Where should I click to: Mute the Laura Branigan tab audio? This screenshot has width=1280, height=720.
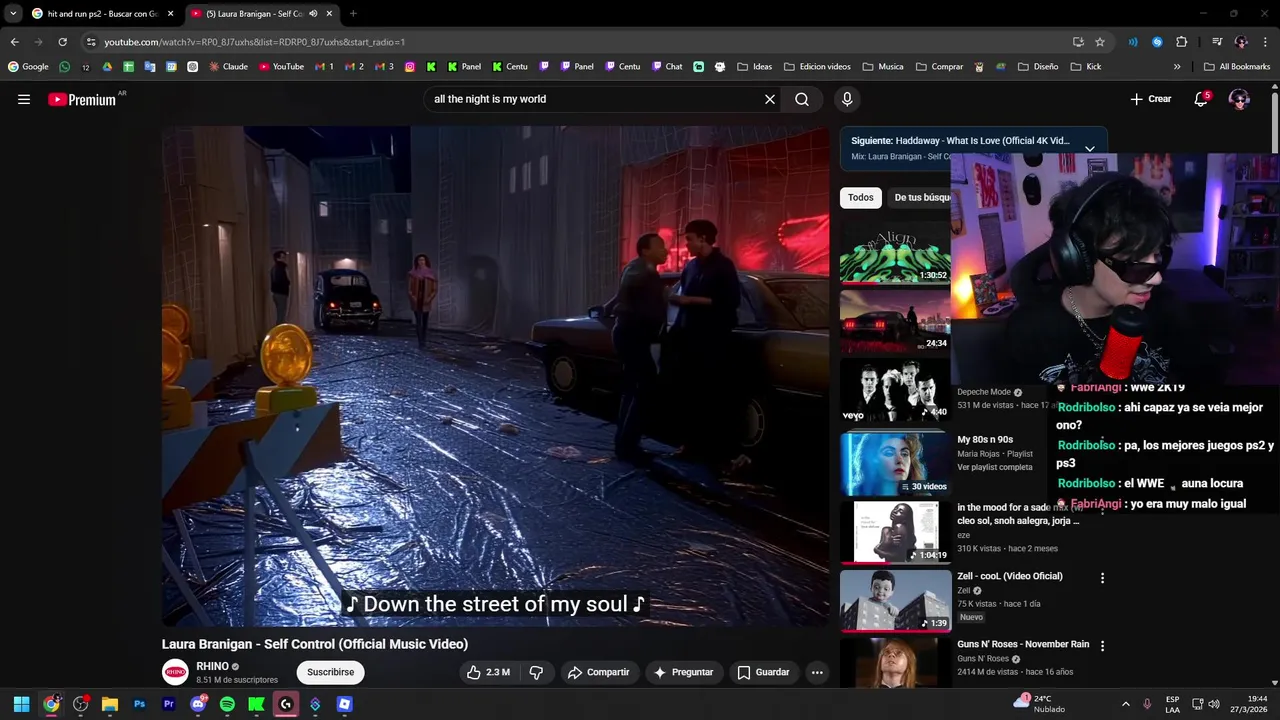pos(313,14)
